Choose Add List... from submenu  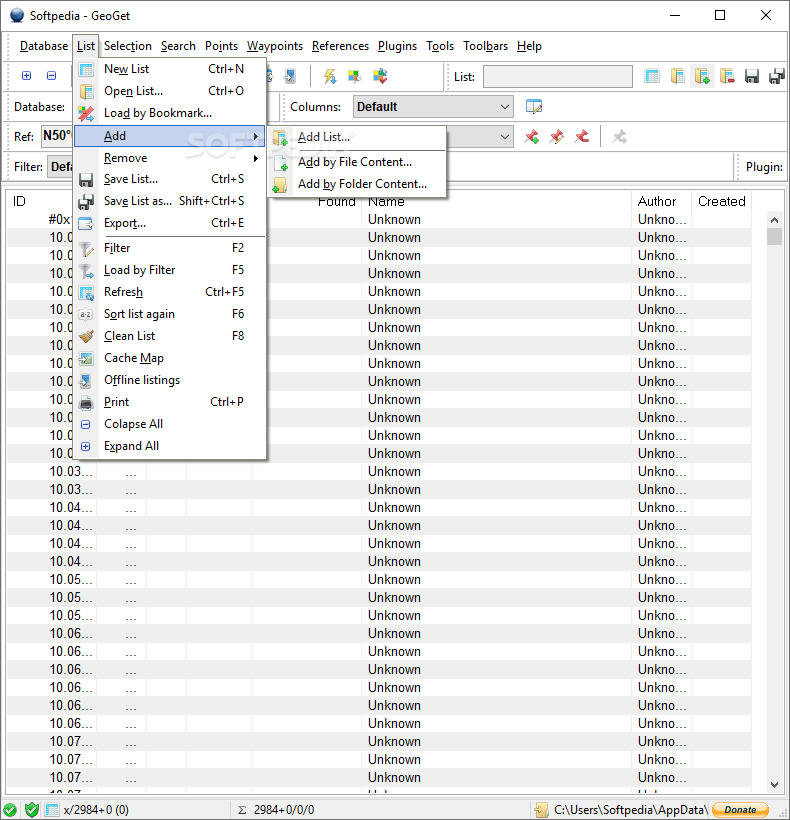coord(357,137)
